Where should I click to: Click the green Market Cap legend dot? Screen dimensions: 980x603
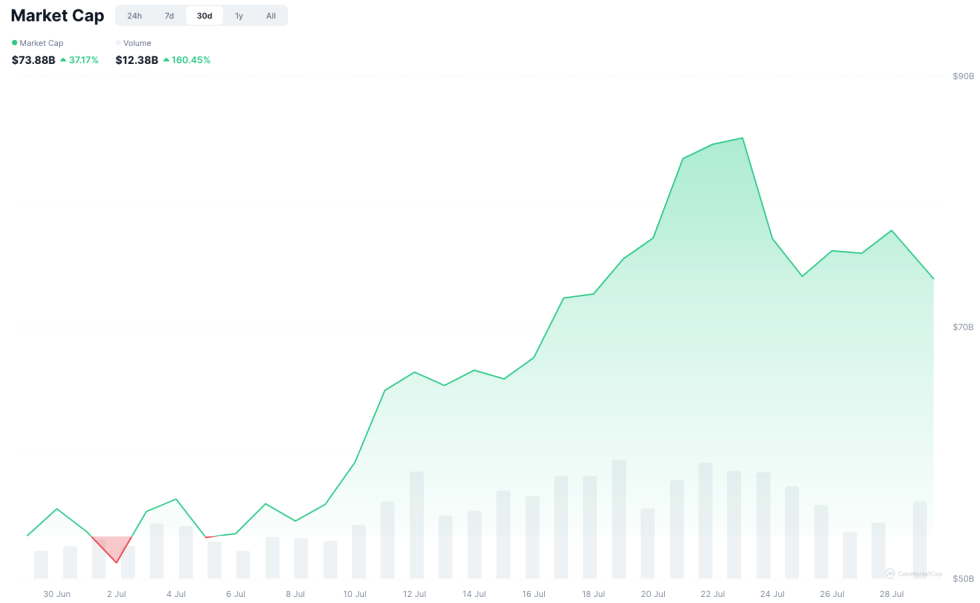tap(14, 43)
